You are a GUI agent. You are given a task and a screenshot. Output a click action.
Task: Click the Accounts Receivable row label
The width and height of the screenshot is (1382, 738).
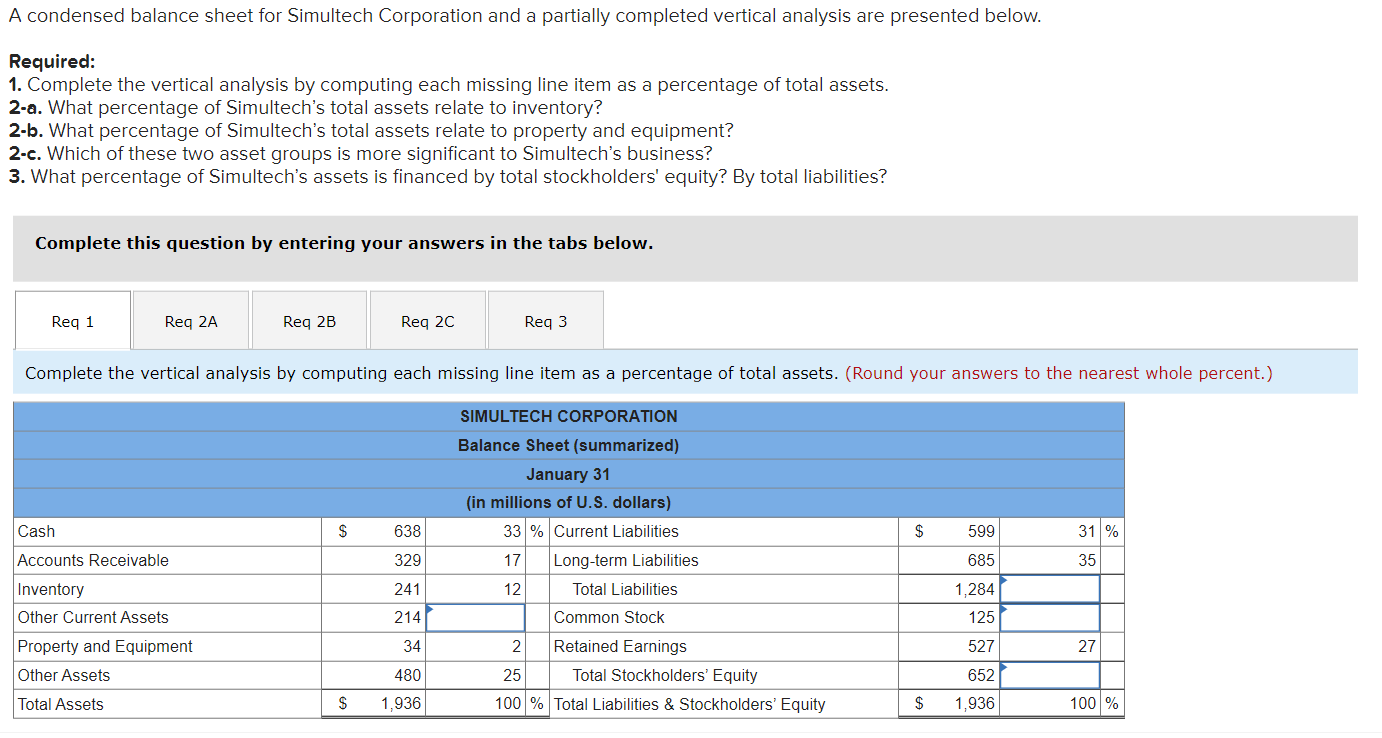coord(93,561)
